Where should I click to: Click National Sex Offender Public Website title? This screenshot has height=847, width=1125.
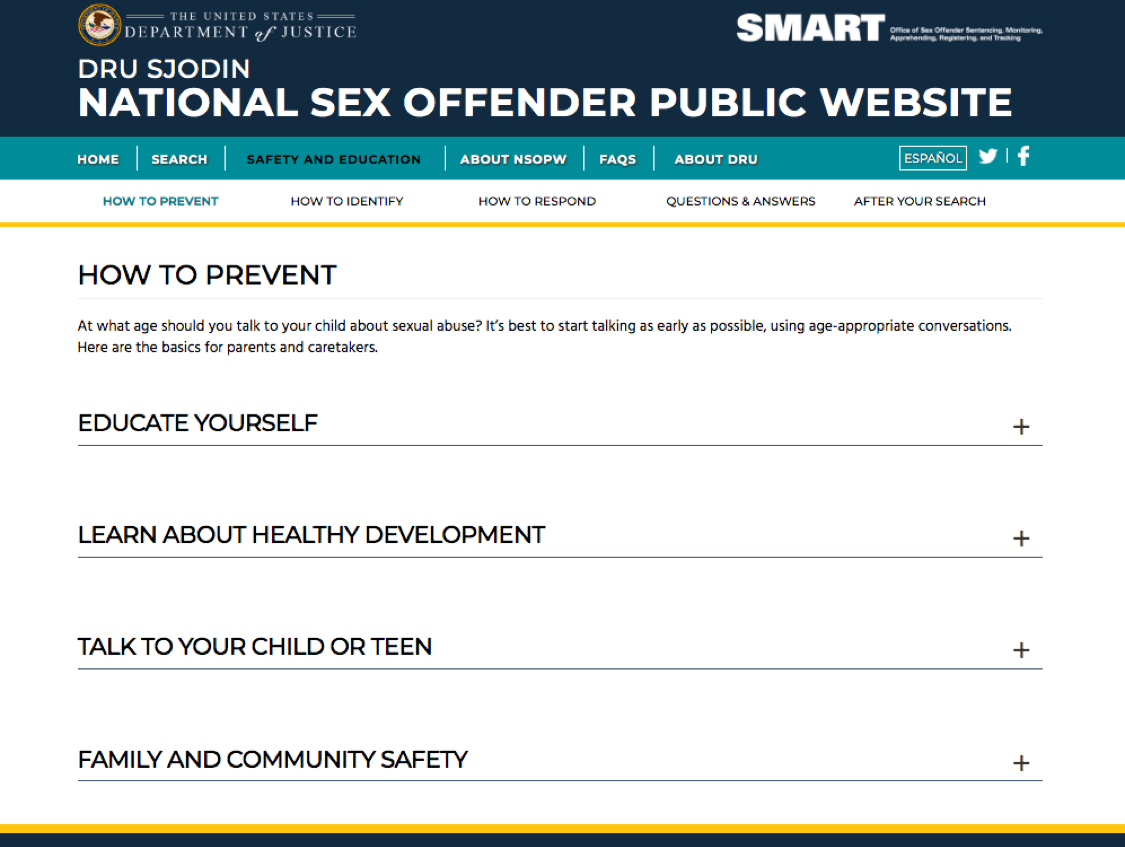pyautogui.click(x=545, y=103)
